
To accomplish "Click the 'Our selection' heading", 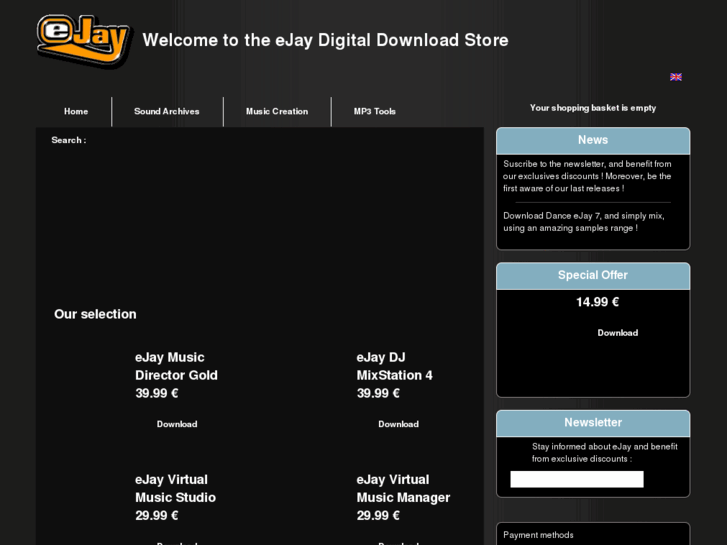I will coord(95,314).
